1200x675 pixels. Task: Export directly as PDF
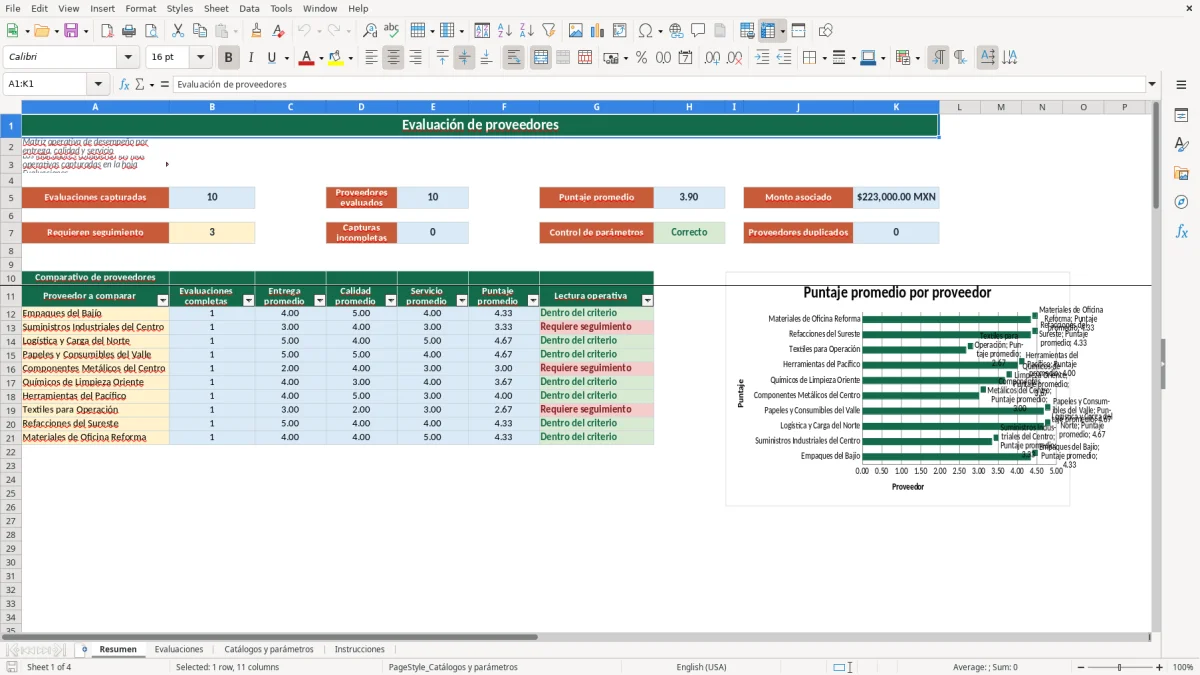pyautogui.click(x=107, y=31)
